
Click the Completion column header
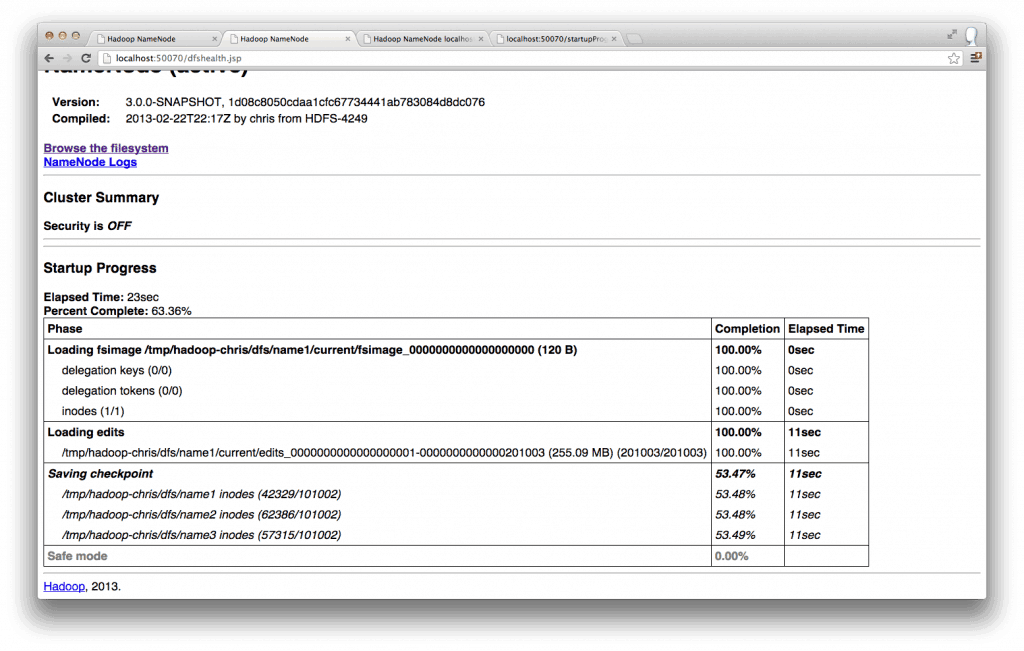click(747, 329)
